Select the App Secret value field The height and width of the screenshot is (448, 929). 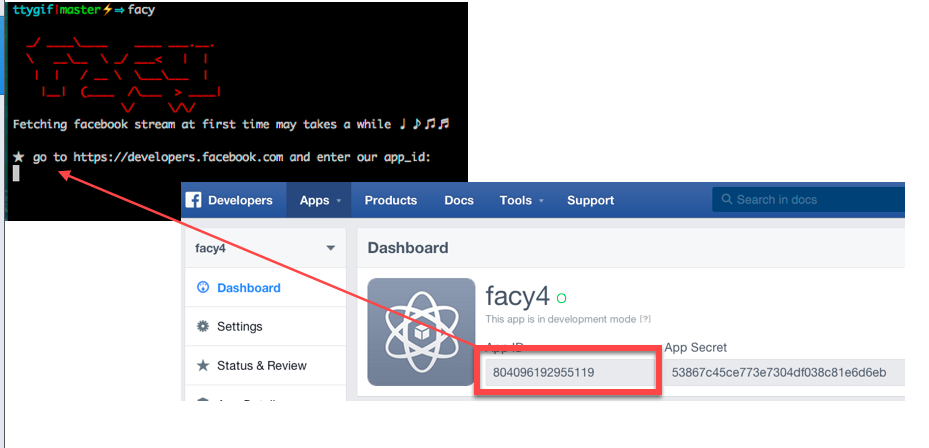tap(784, 373)
